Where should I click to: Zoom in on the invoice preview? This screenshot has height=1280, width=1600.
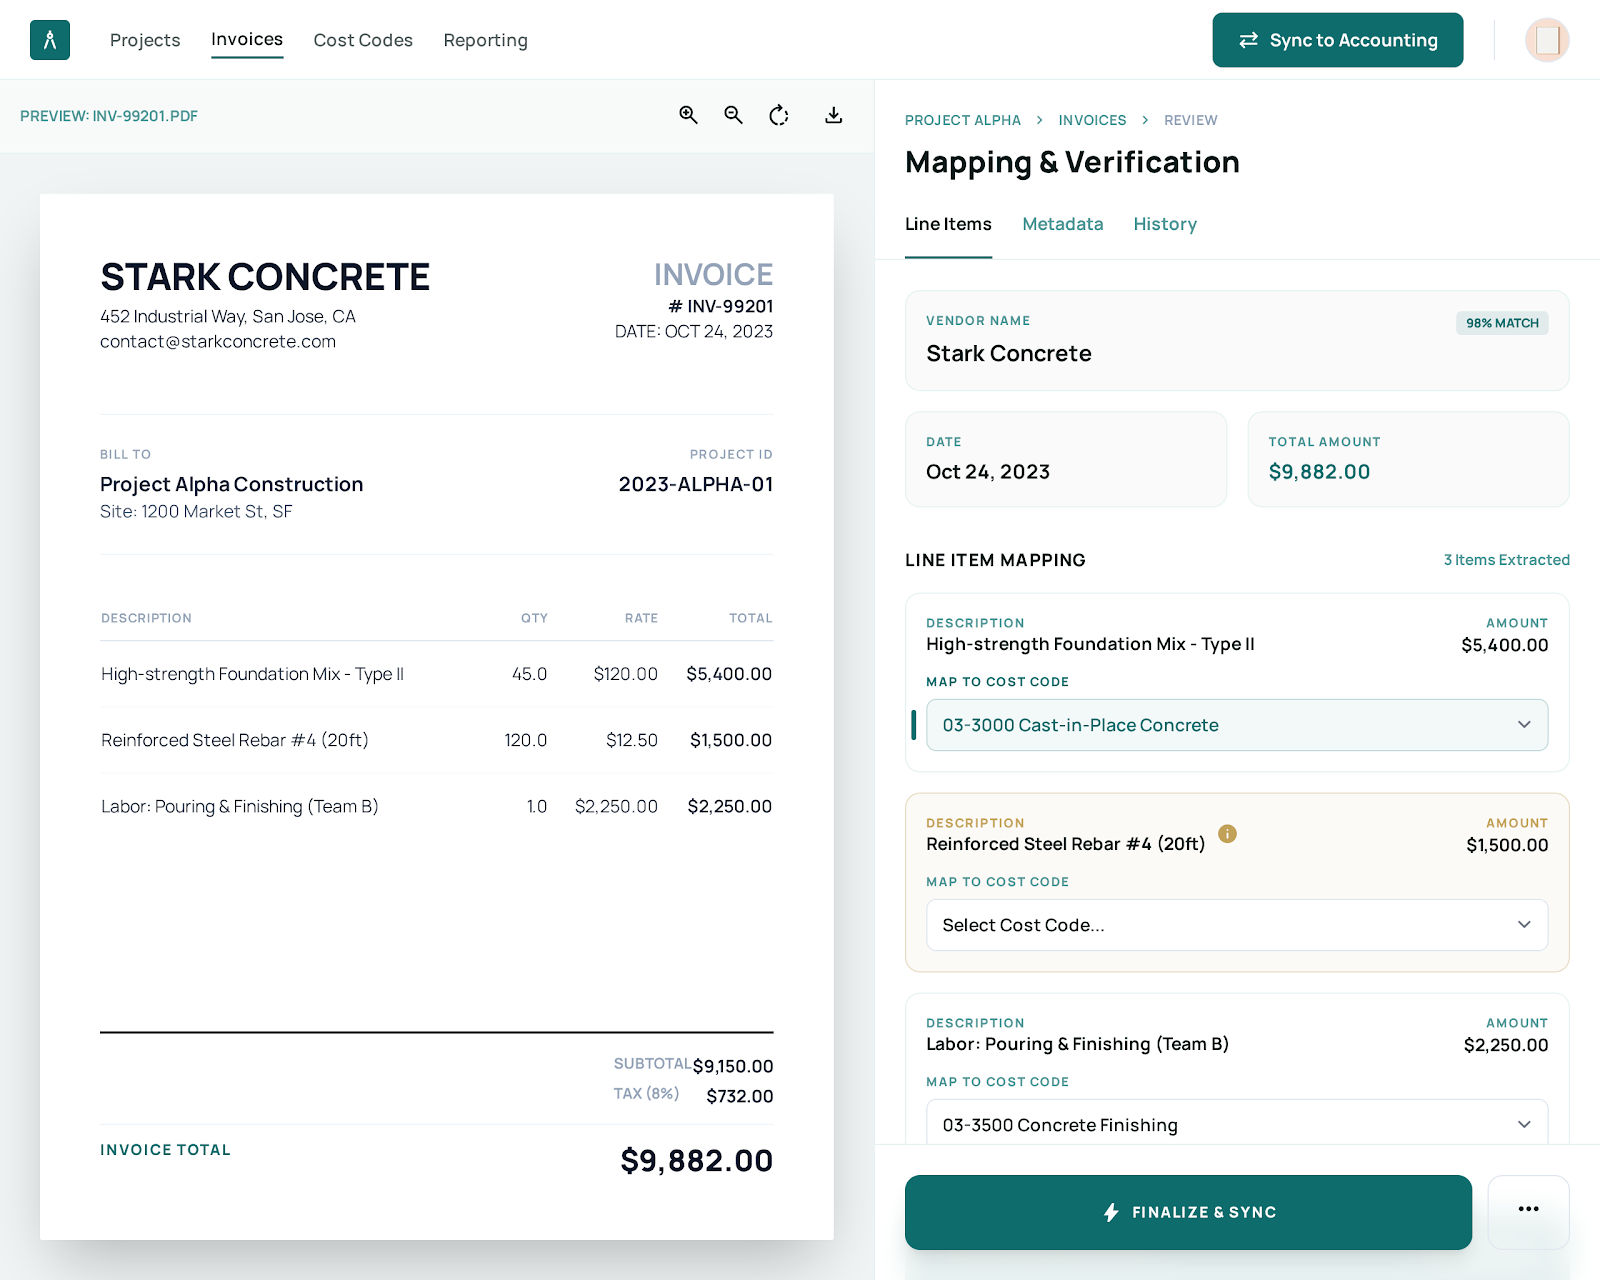(x=687, y=115)
